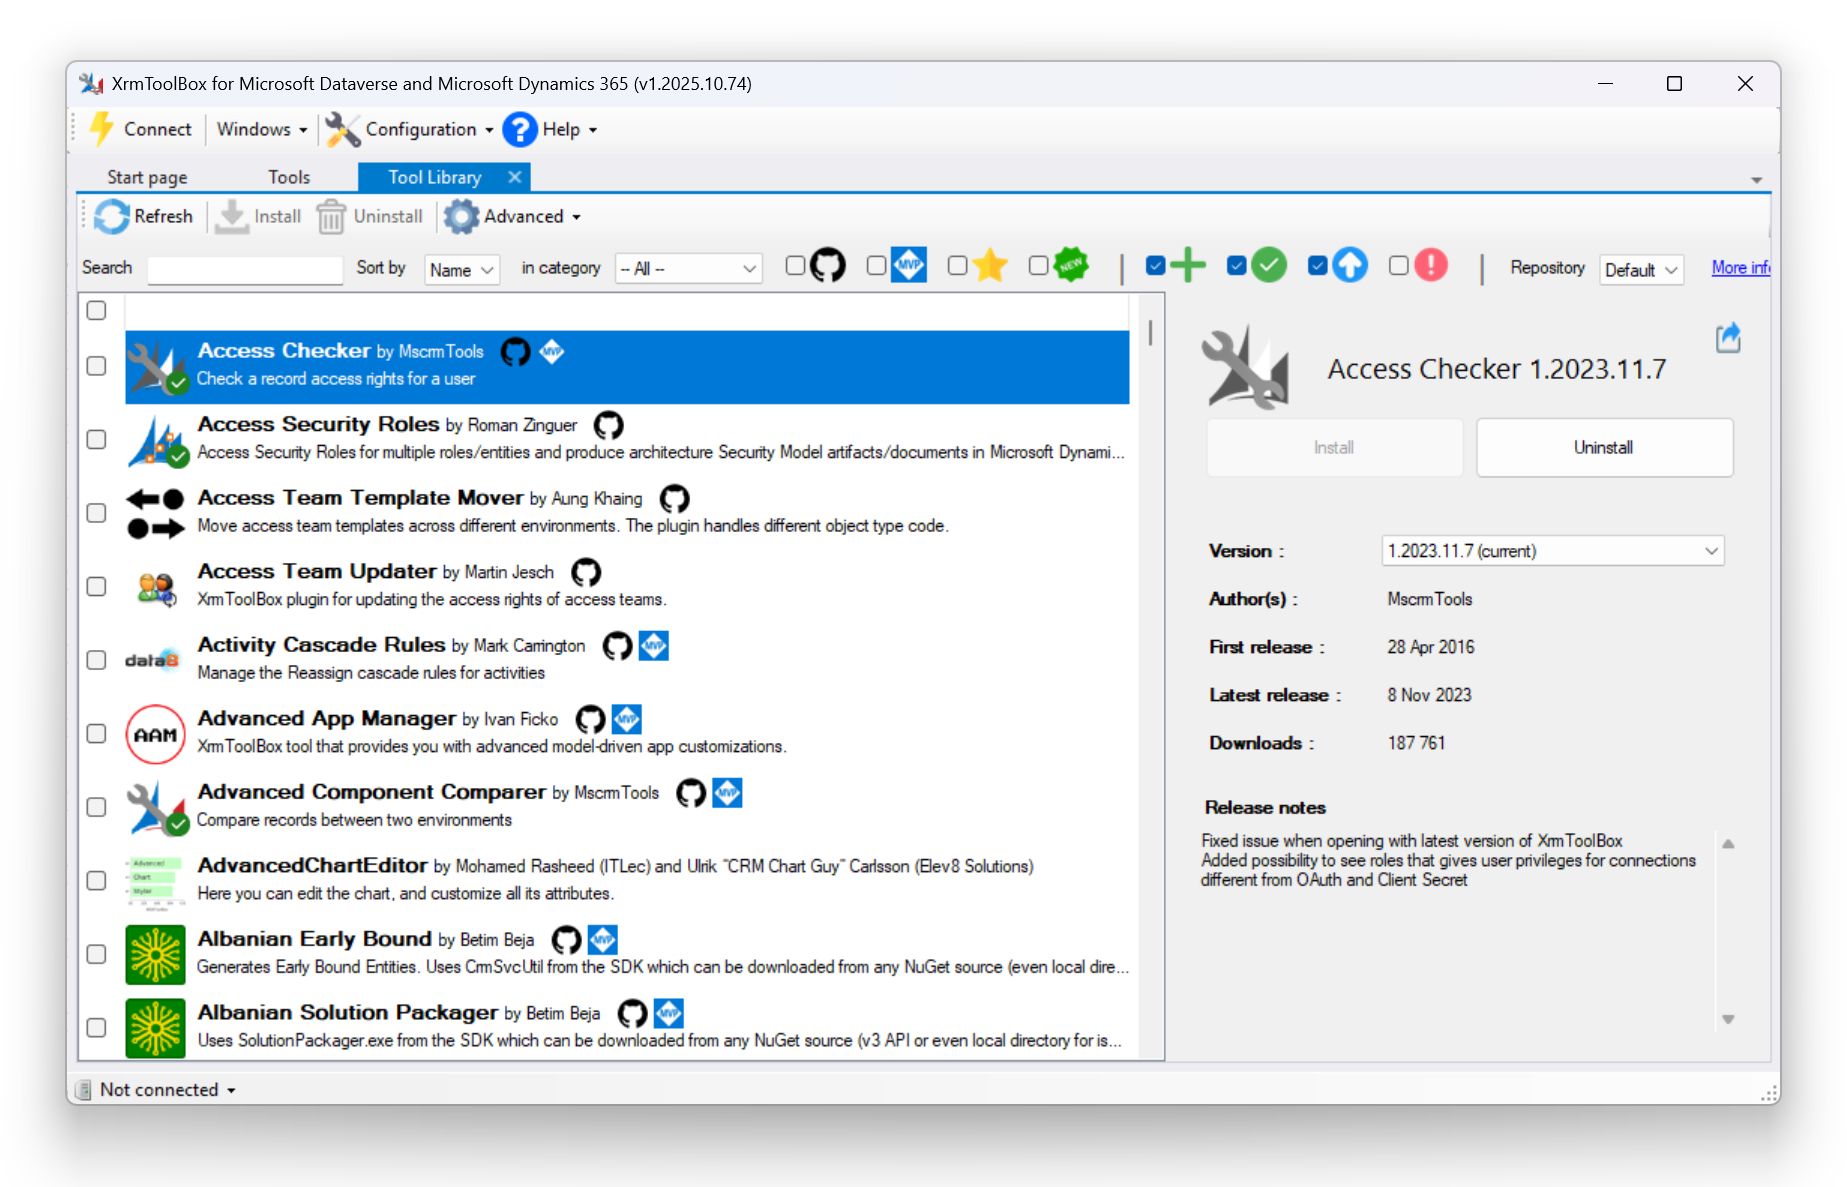Open GitHub link for Access Team Template Mover
This screenshot has width=1847, height=1187.
point(674,498)
